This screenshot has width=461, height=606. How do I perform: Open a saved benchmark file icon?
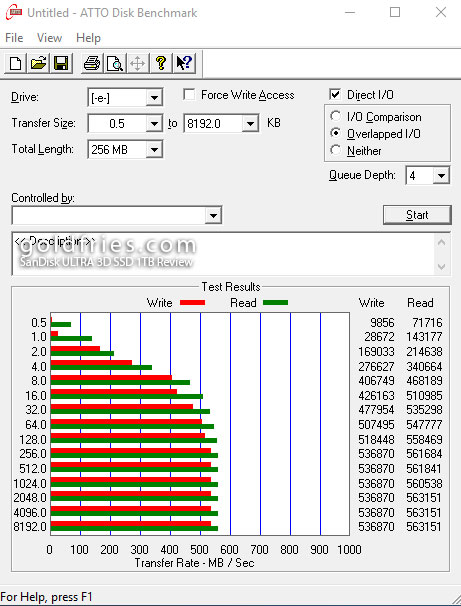(38, 63)
